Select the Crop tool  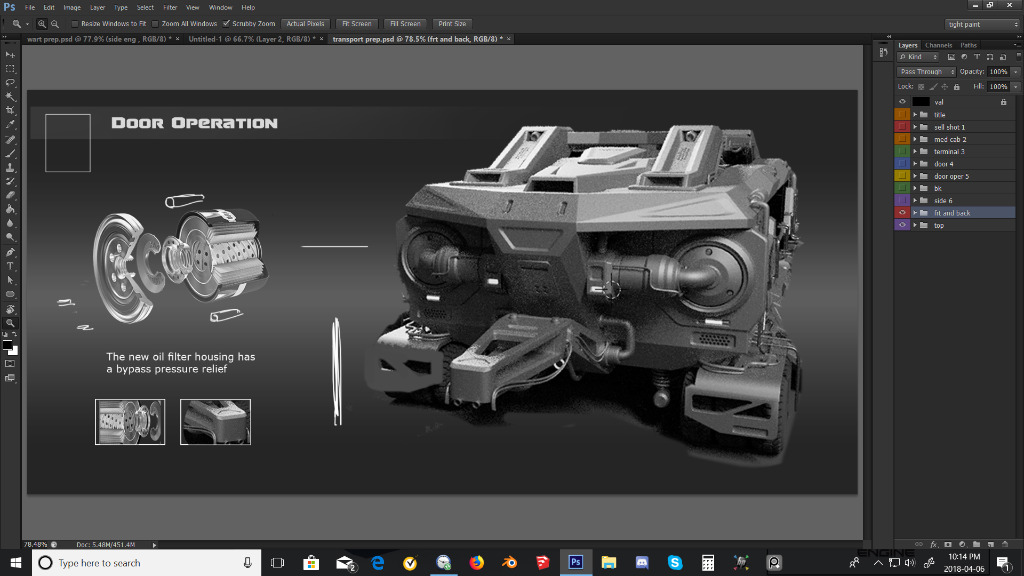tap(10, 111)
